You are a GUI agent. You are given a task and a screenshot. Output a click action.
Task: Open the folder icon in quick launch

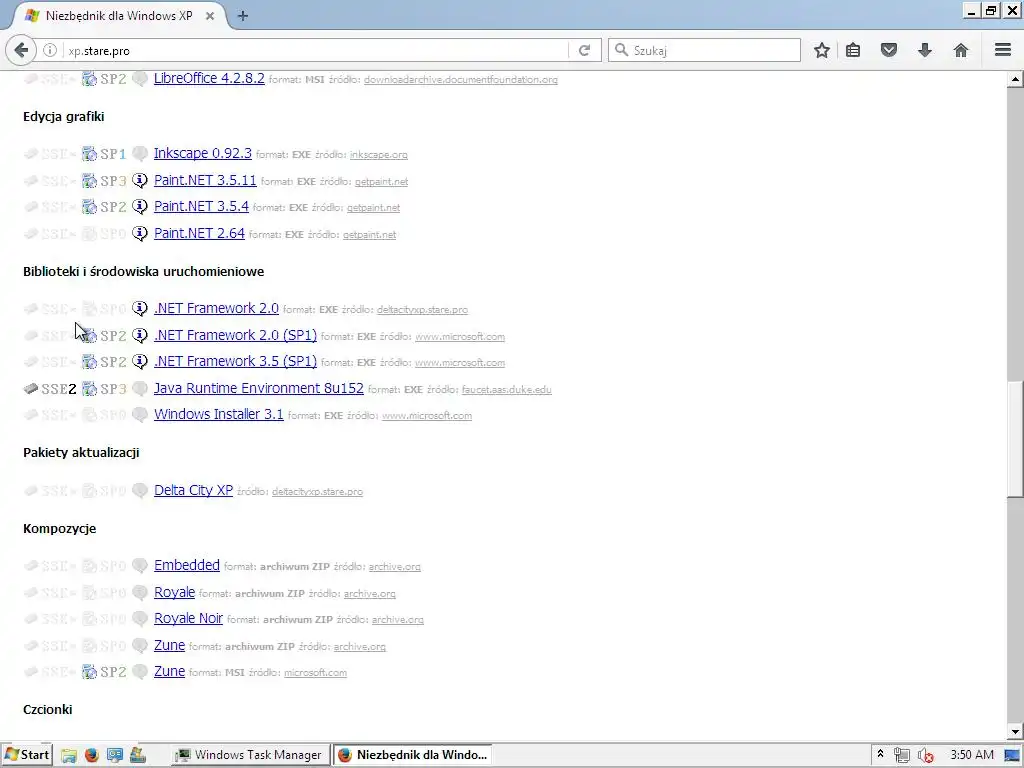69,755
